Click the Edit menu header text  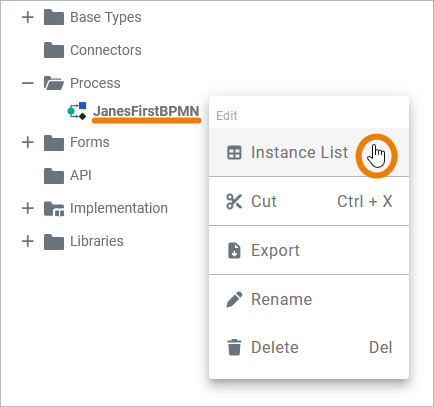[x=227, y=116]
